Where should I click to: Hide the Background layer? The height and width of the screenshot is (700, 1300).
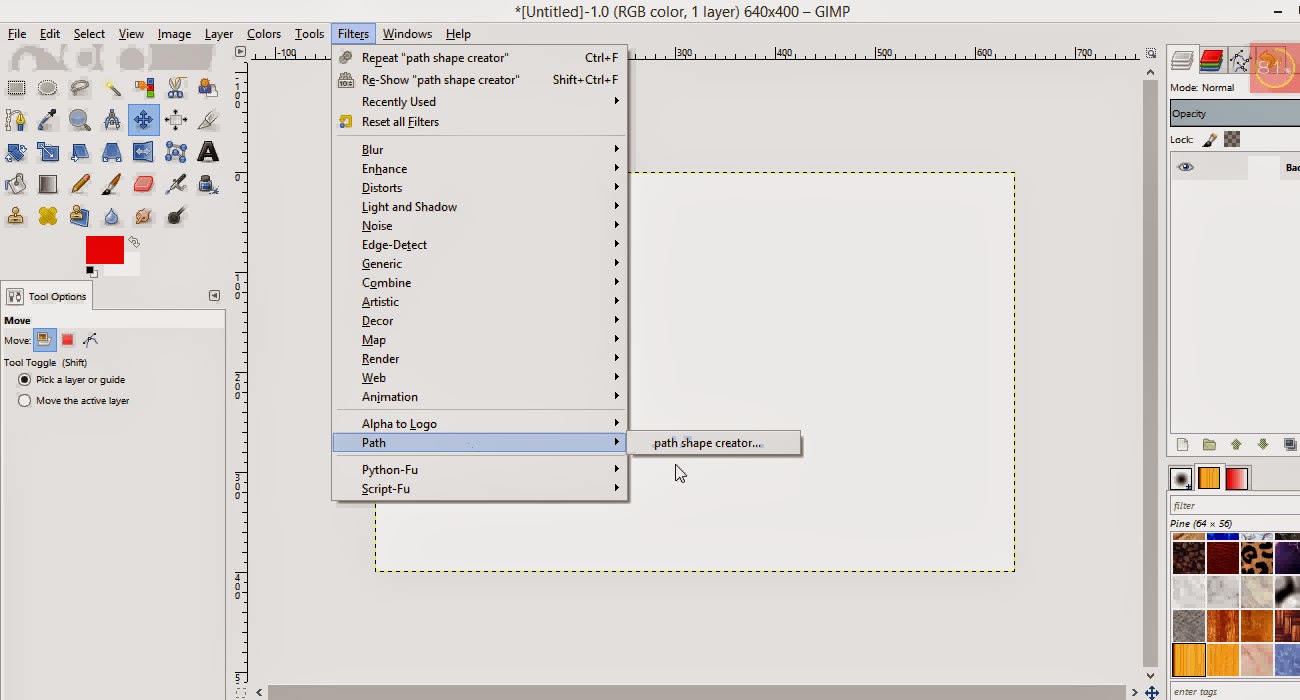click(1185, 166)
